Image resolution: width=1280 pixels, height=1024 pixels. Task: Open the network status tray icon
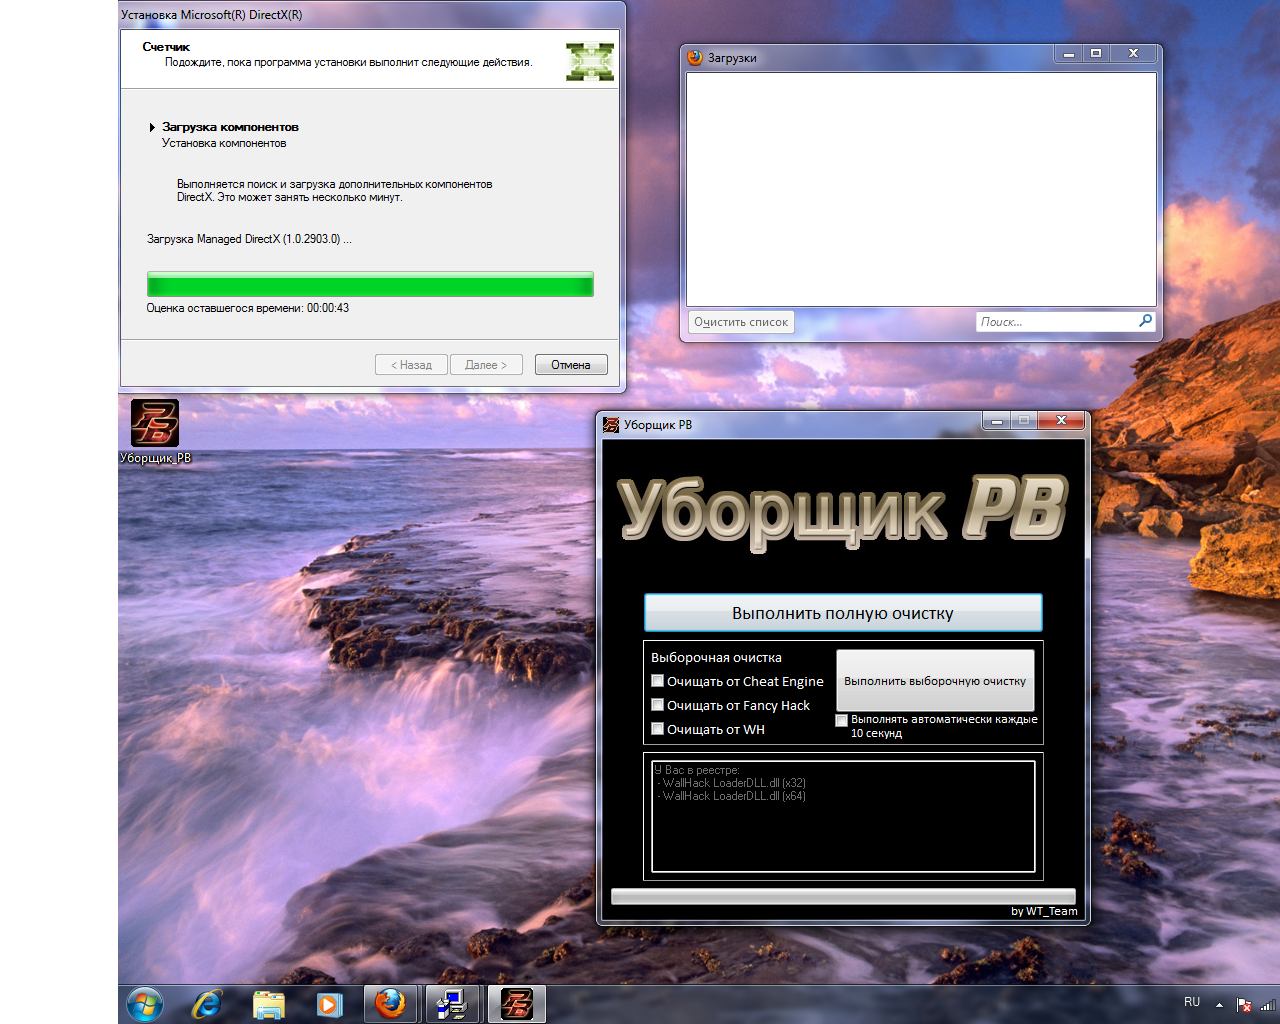pos(1268,1004)
